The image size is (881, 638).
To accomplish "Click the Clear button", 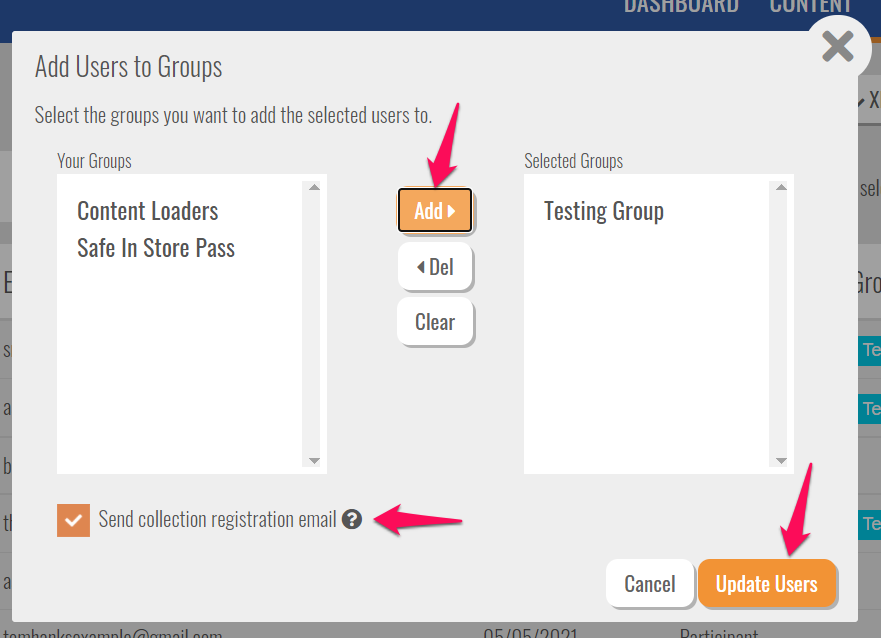I will tap(435, 322).
